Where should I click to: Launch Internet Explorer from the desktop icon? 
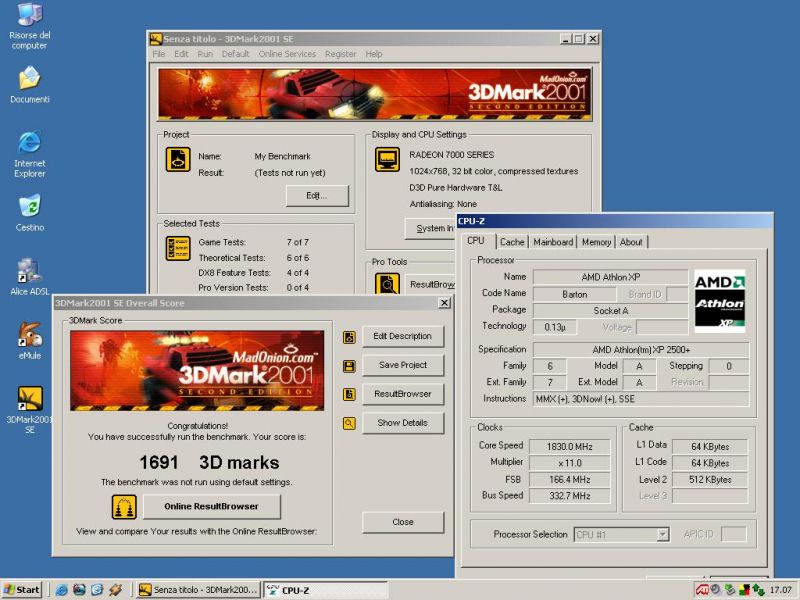(30, 155)
